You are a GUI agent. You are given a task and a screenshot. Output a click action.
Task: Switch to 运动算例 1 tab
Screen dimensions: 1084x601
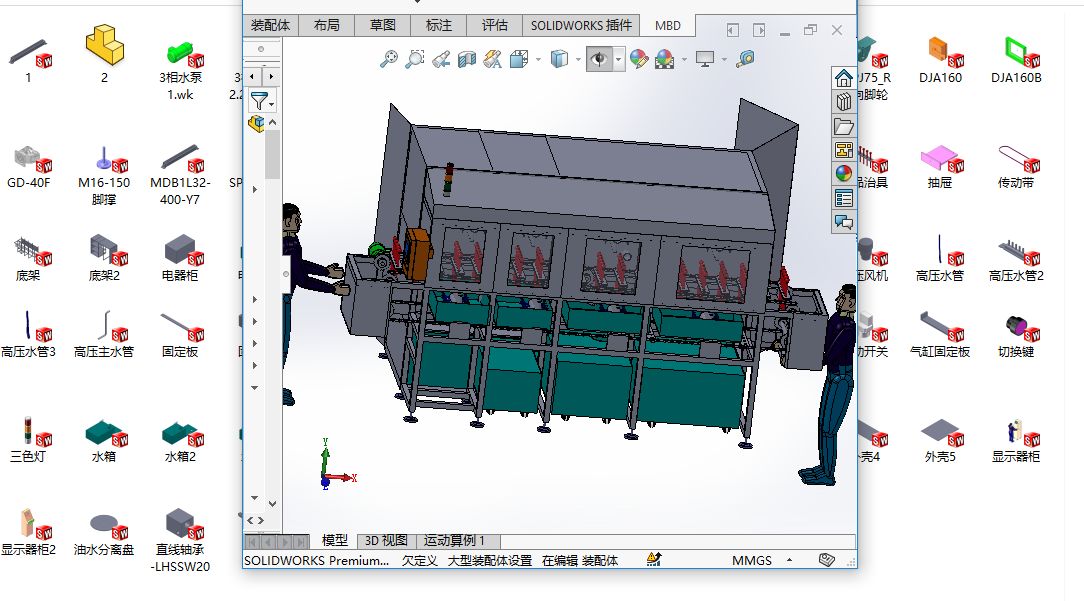tap(454, 541)
